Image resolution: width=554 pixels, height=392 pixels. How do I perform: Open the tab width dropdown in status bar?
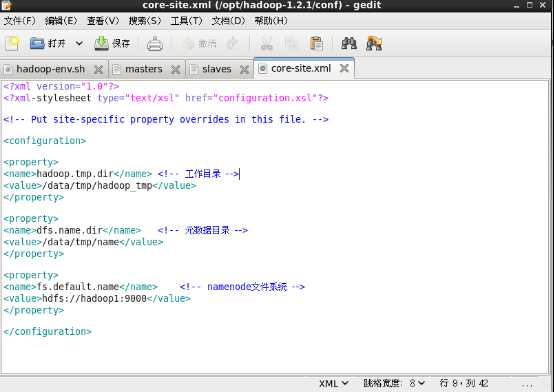click(394, 383)
